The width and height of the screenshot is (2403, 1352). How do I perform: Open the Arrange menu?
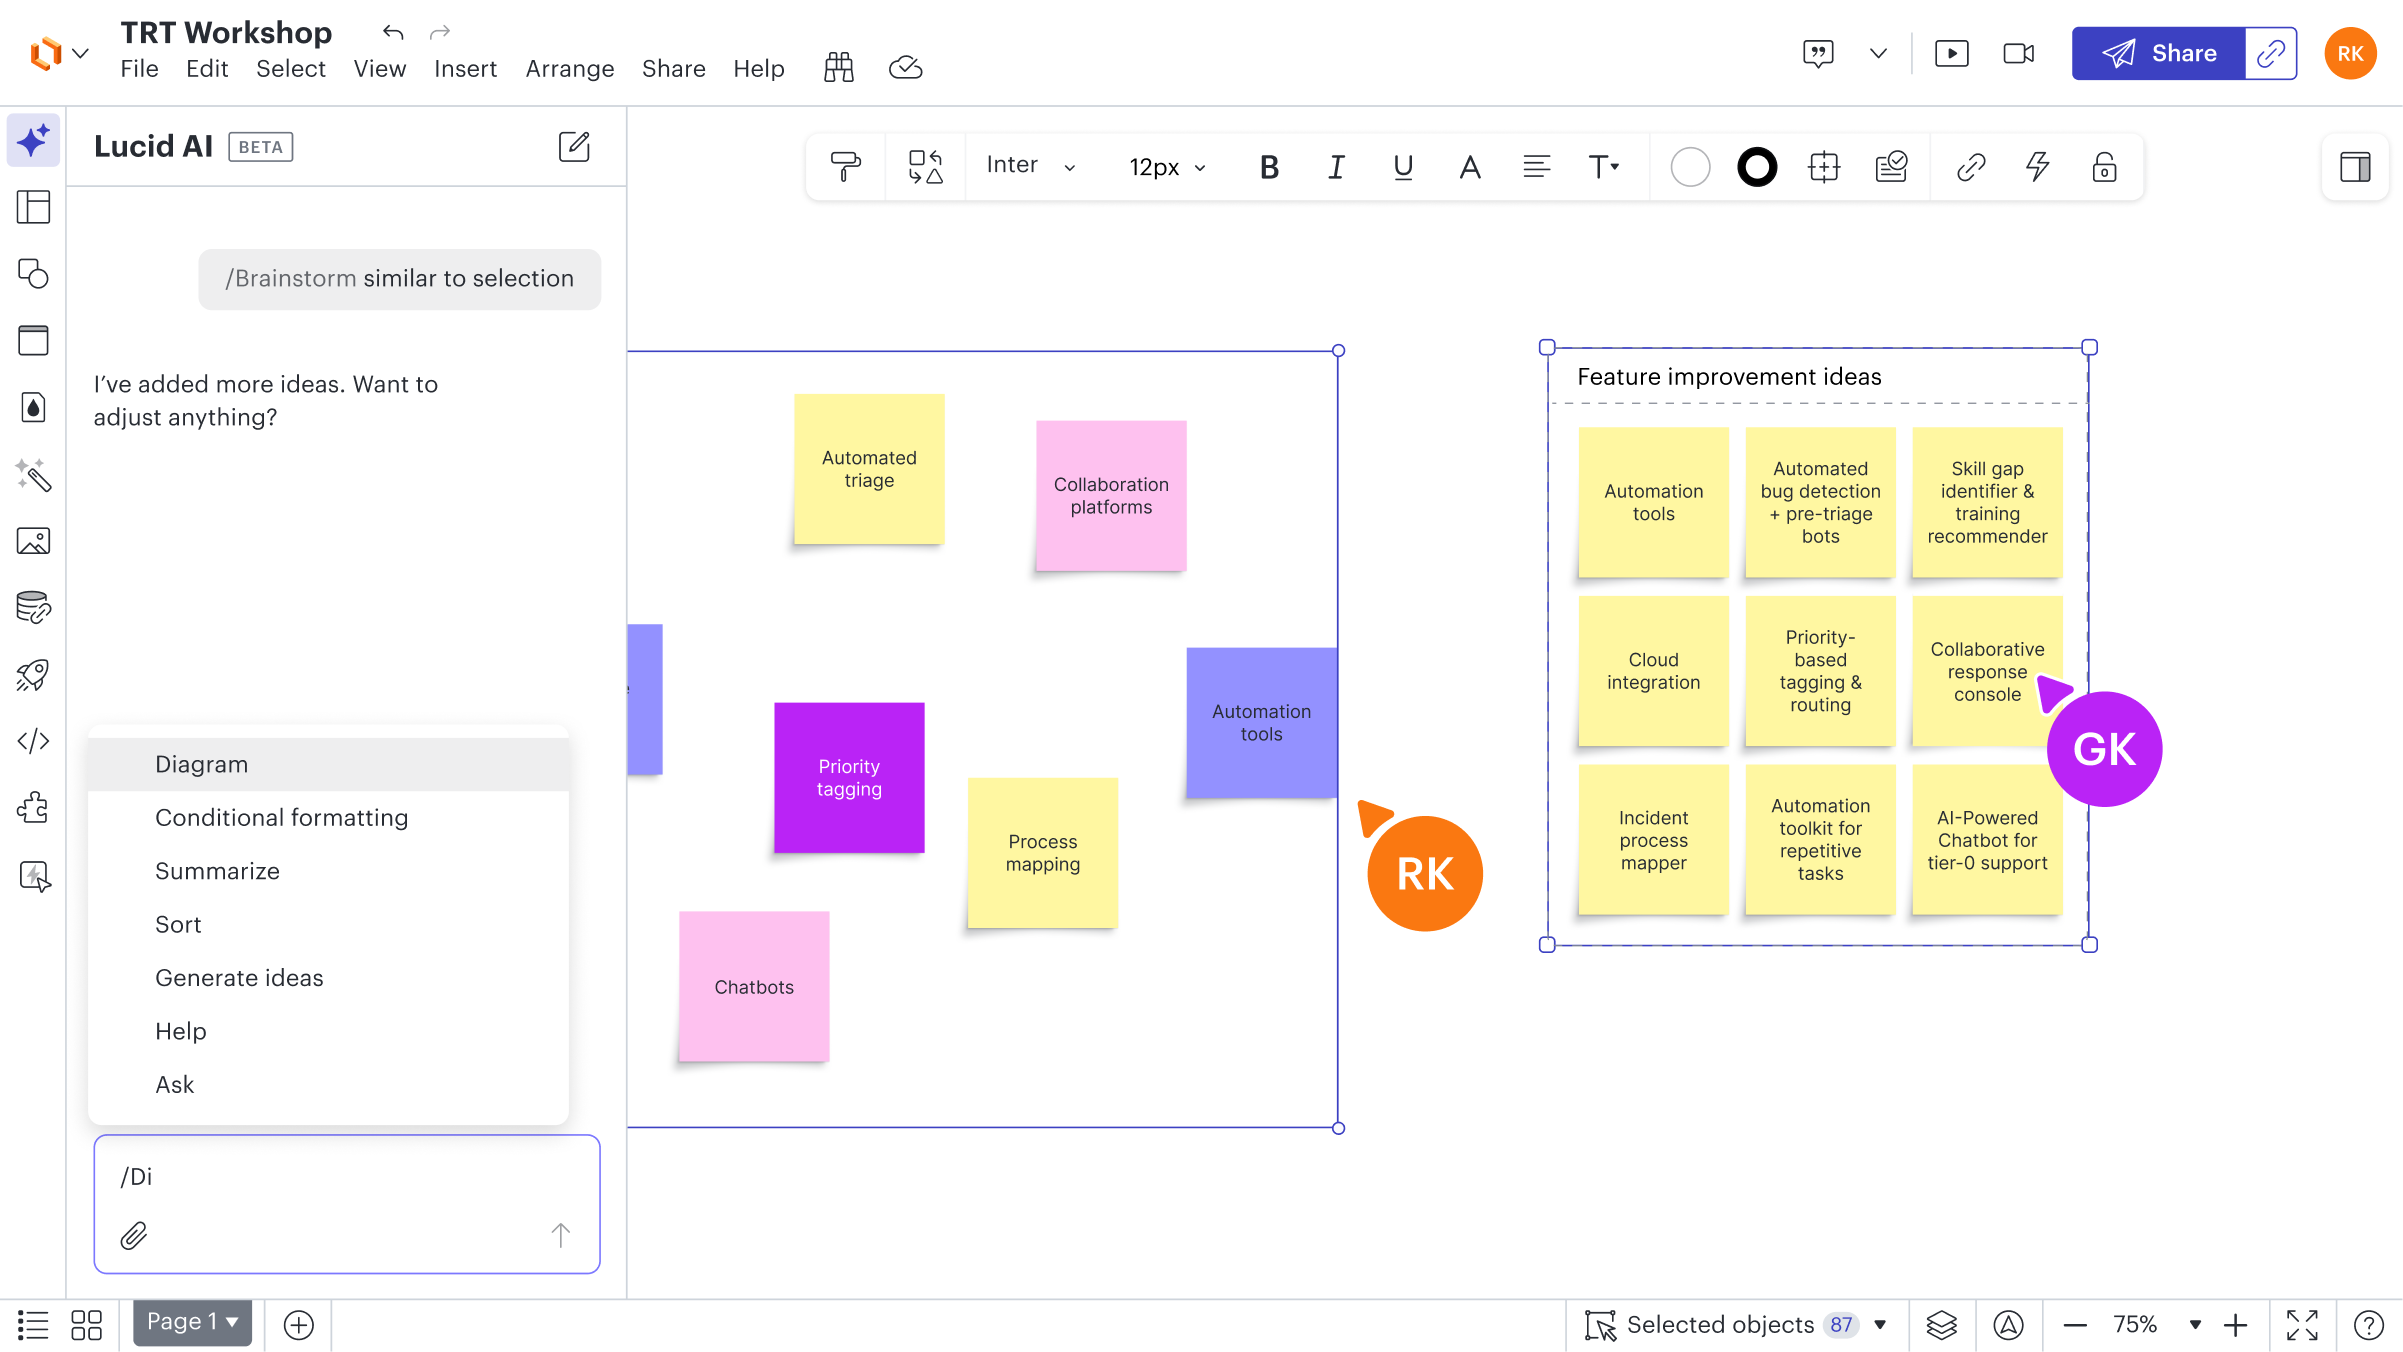click(570, 68)
